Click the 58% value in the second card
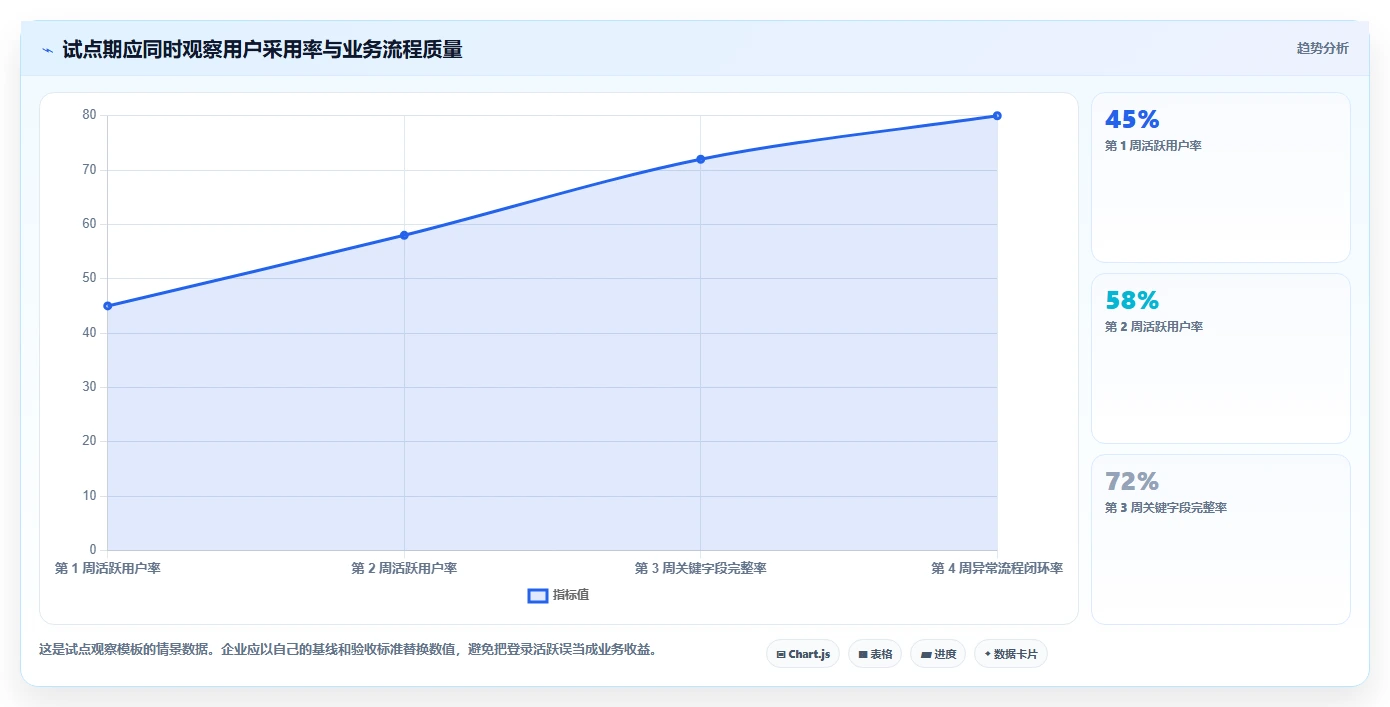The height and width of the screenshot is (707, 1390). click(x=1132, y=300)
